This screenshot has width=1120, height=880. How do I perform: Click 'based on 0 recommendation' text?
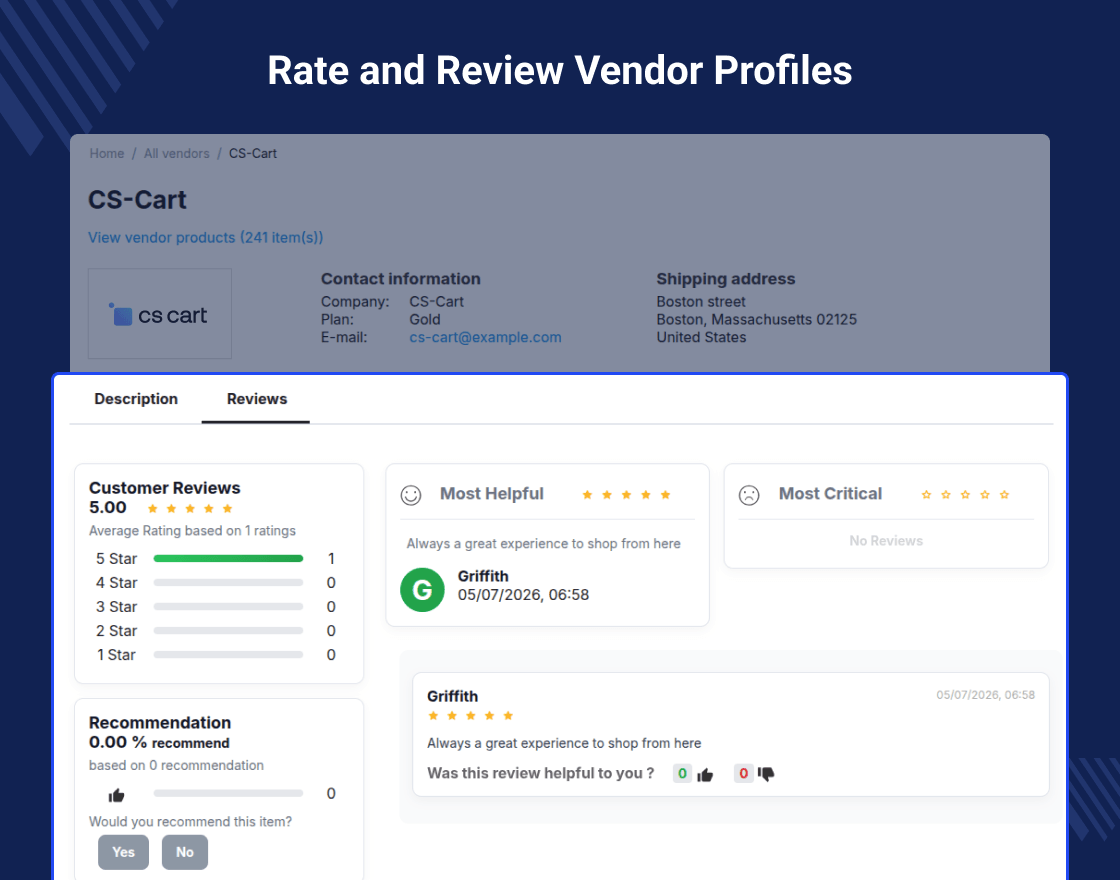tap(176, 765)
